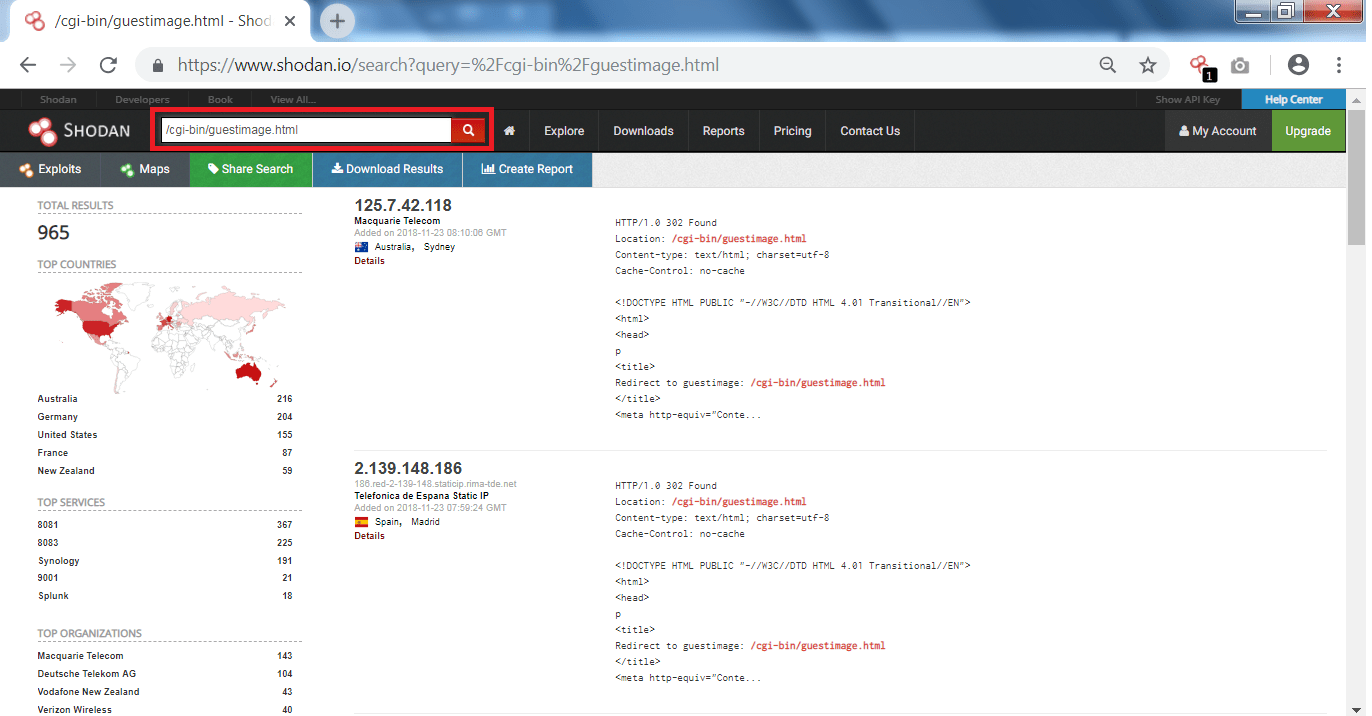Filter results by country United States
The height and width of the screenshot is (716, 1372).
tap(67, 435)
